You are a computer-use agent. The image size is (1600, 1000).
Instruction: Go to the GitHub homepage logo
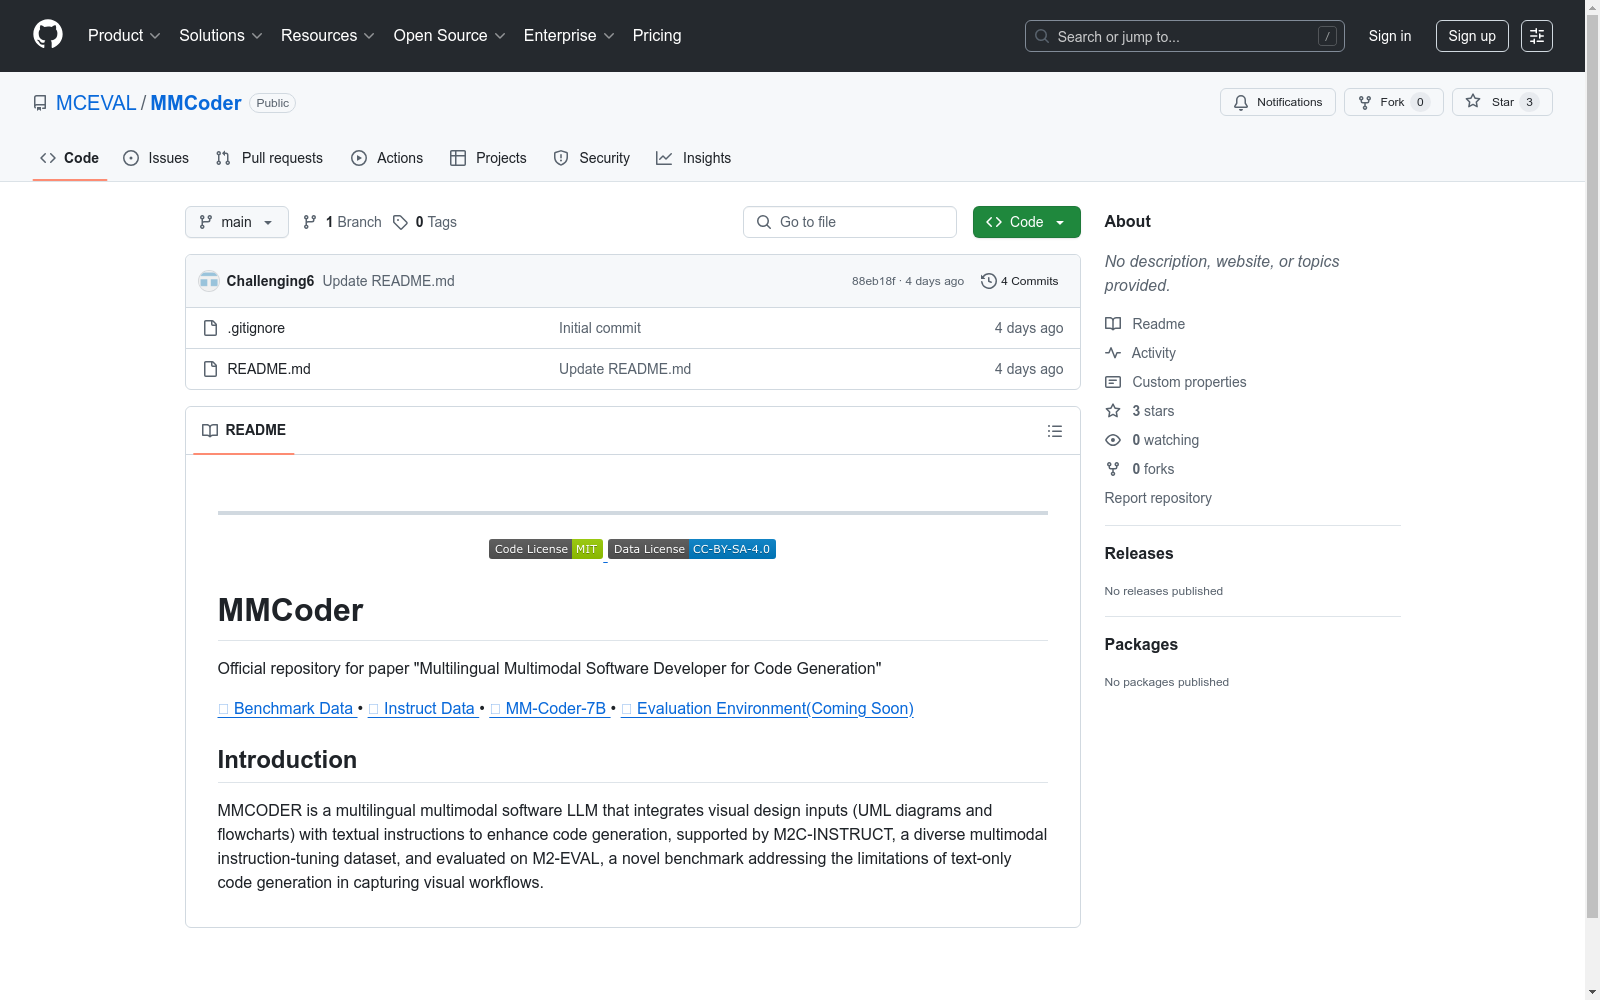coord(48,35)
